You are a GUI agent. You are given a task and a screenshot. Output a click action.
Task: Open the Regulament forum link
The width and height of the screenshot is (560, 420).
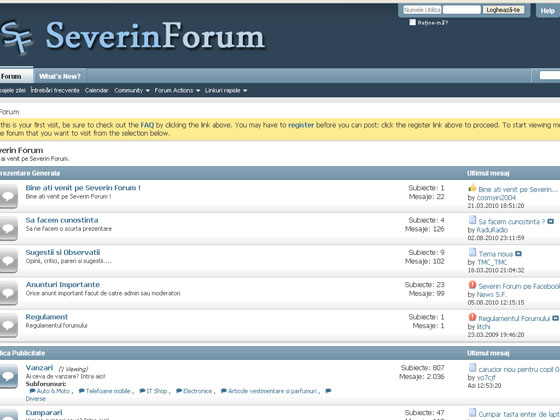(46, 317)
